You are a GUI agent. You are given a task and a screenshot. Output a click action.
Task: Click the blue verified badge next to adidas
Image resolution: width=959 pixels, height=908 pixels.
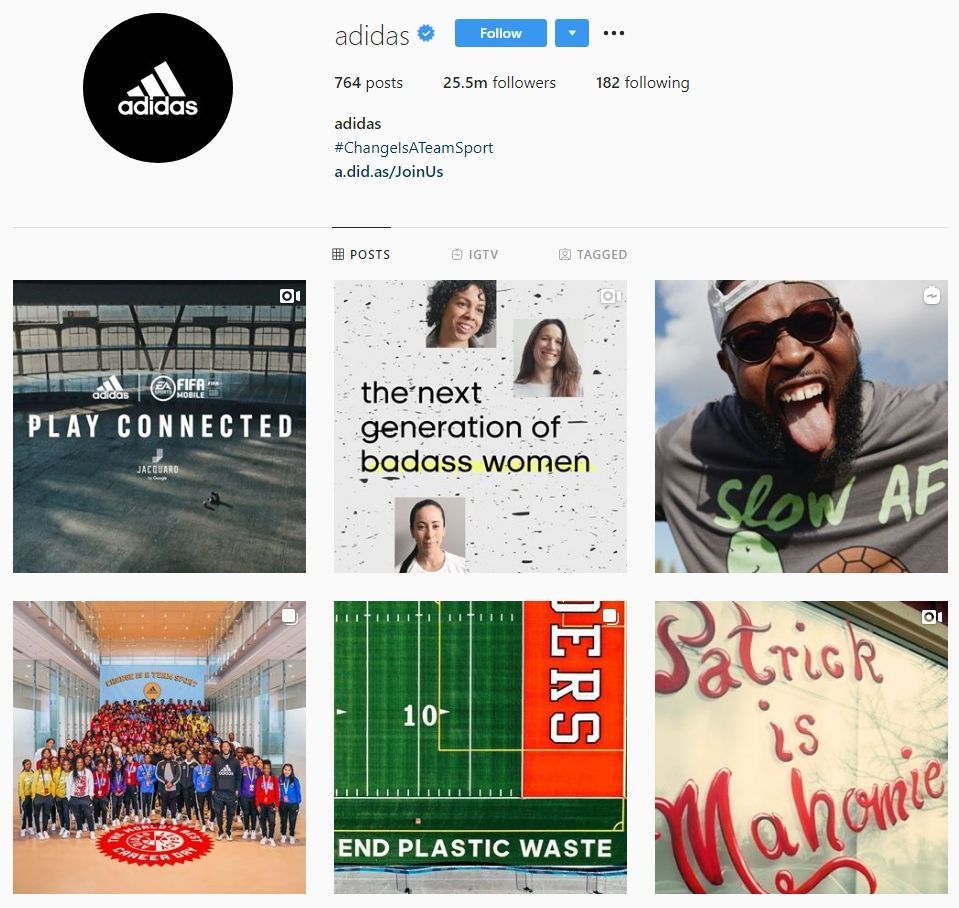pyautogui.click(x=426, y=33)
